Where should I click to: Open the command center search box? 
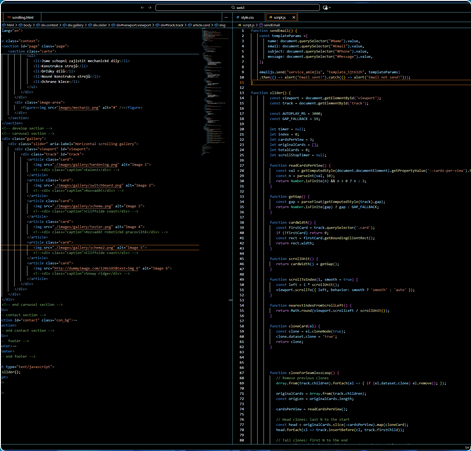pyautogui.click(x=237, y=7)
